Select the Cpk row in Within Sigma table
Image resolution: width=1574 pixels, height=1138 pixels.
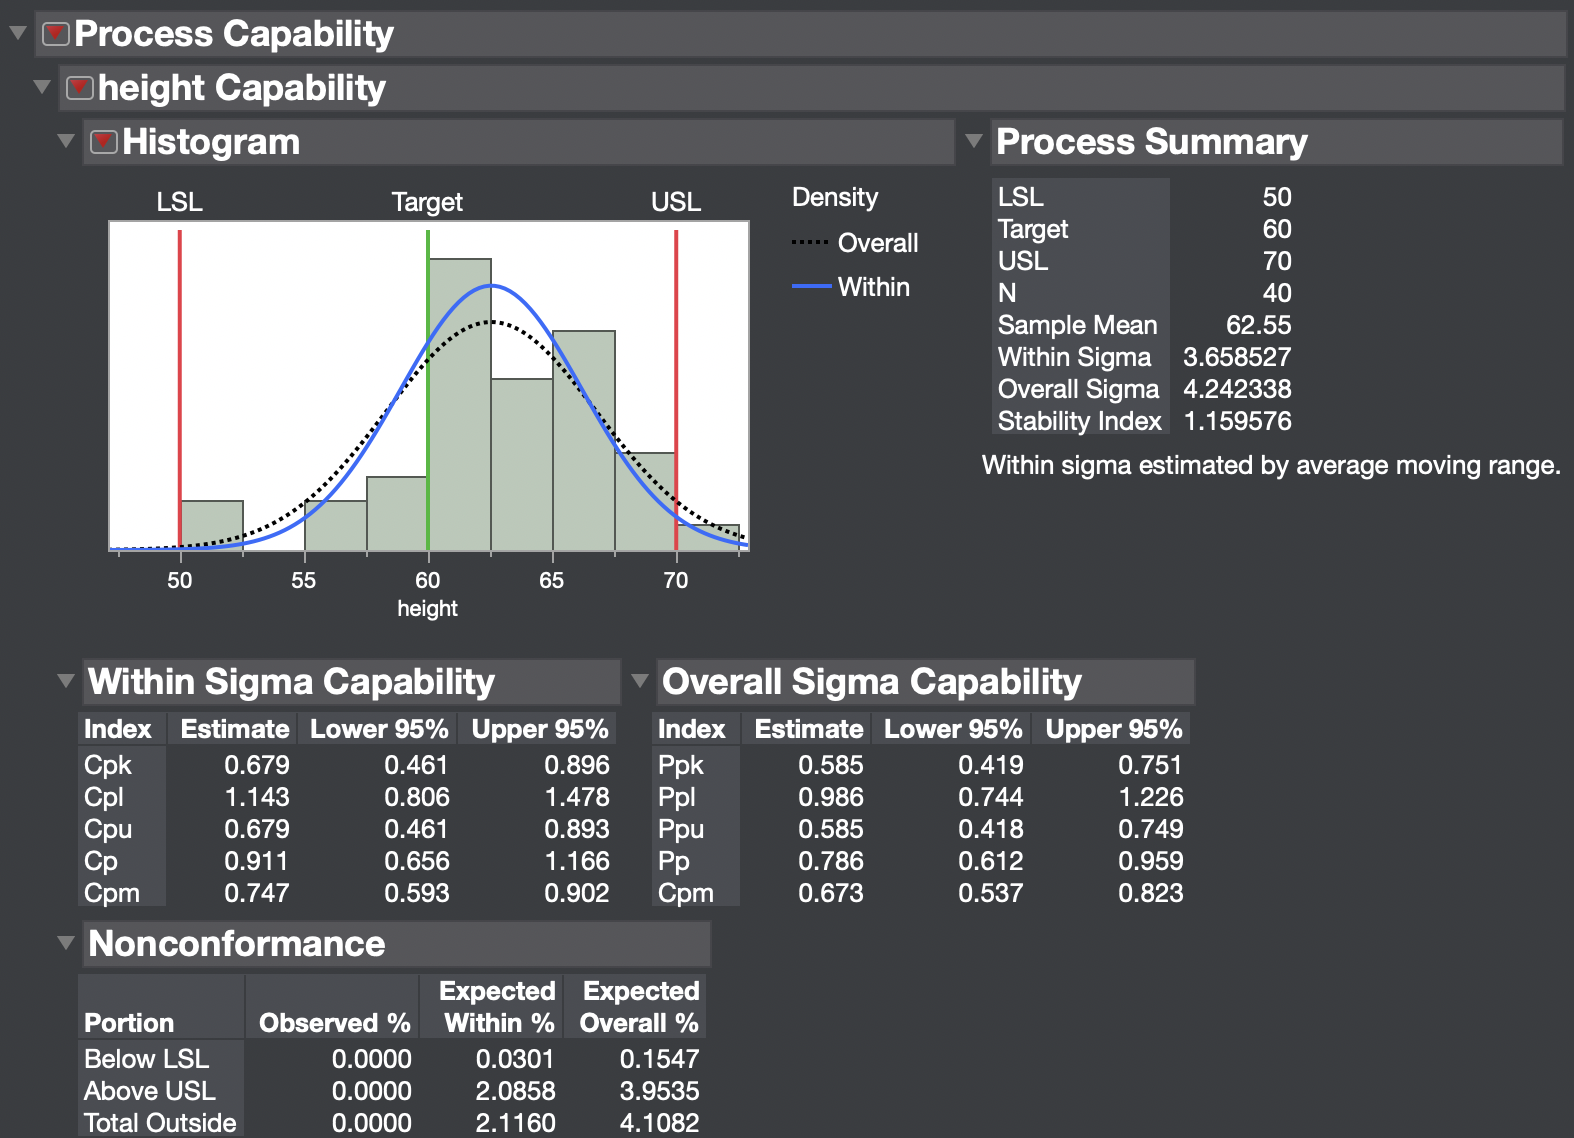pos(108,765)
